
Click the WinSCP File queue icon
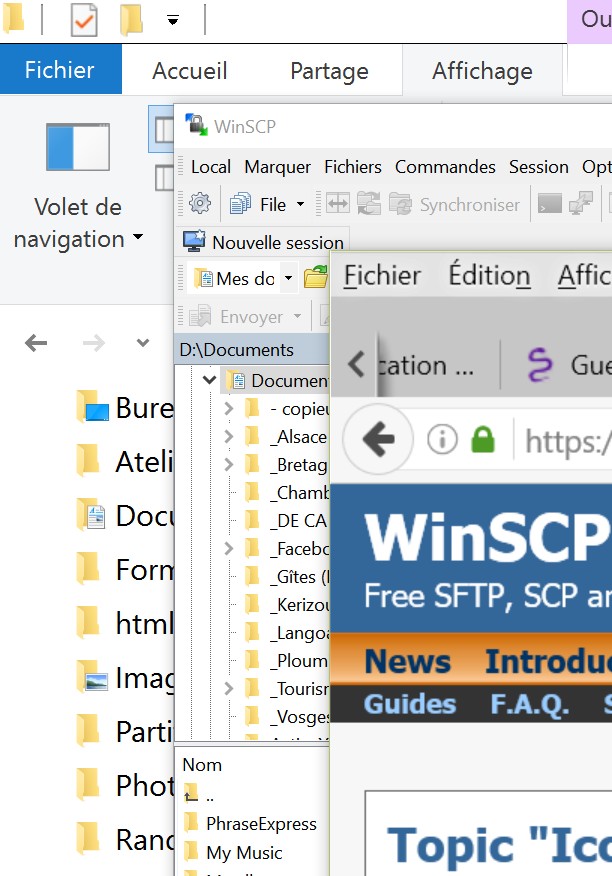pyautogui.click(x=241, y=204)
